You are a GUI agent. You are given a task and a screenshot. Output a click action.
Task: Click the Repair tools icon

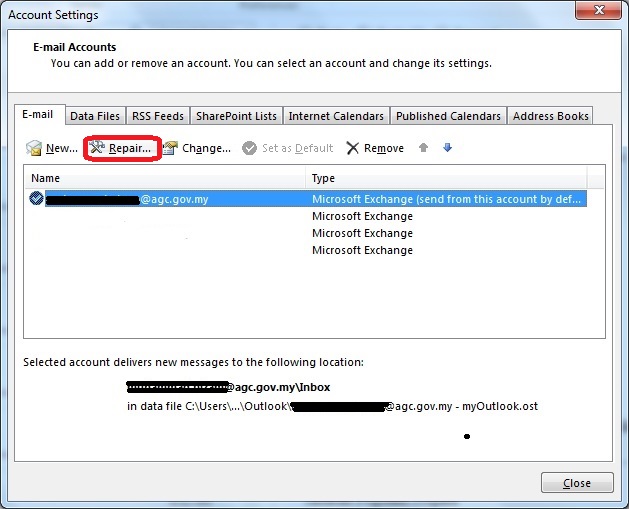[x=97, y=148]
